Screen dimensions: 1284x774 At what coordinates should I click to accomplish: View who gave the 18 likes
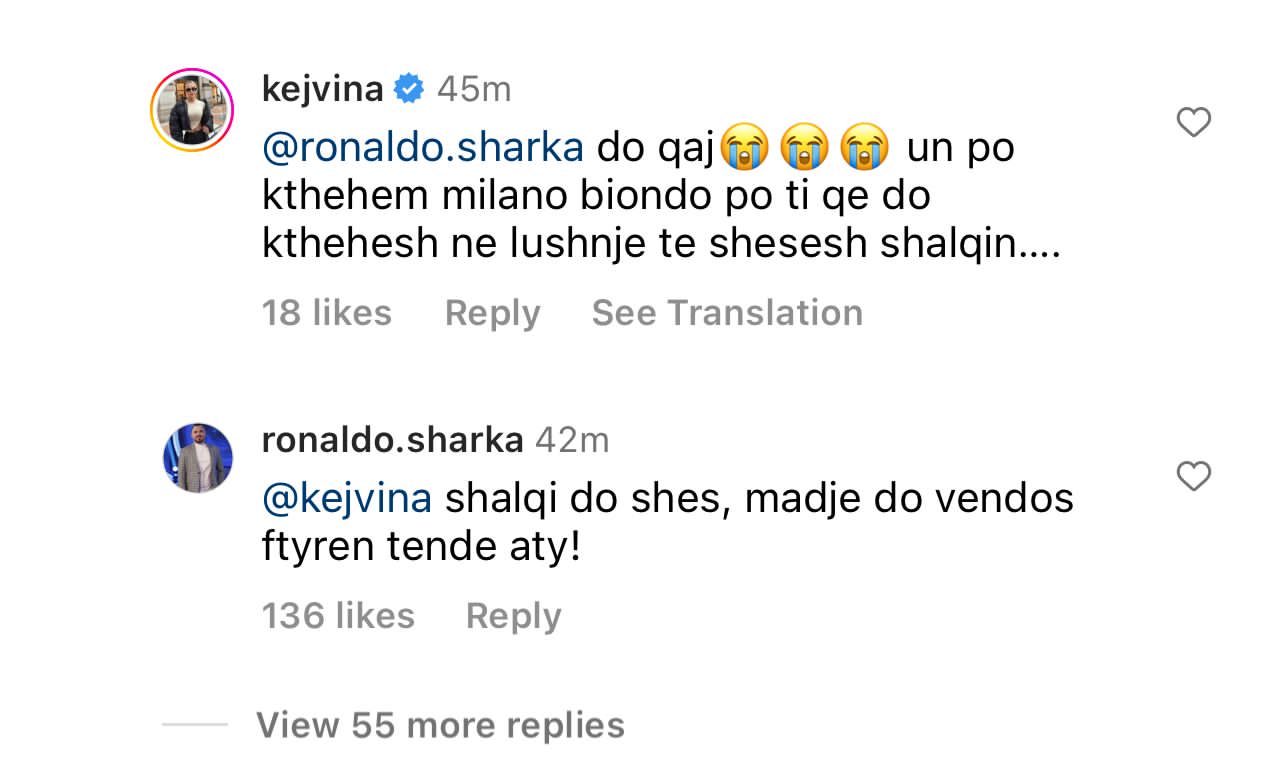click(326, 313)
